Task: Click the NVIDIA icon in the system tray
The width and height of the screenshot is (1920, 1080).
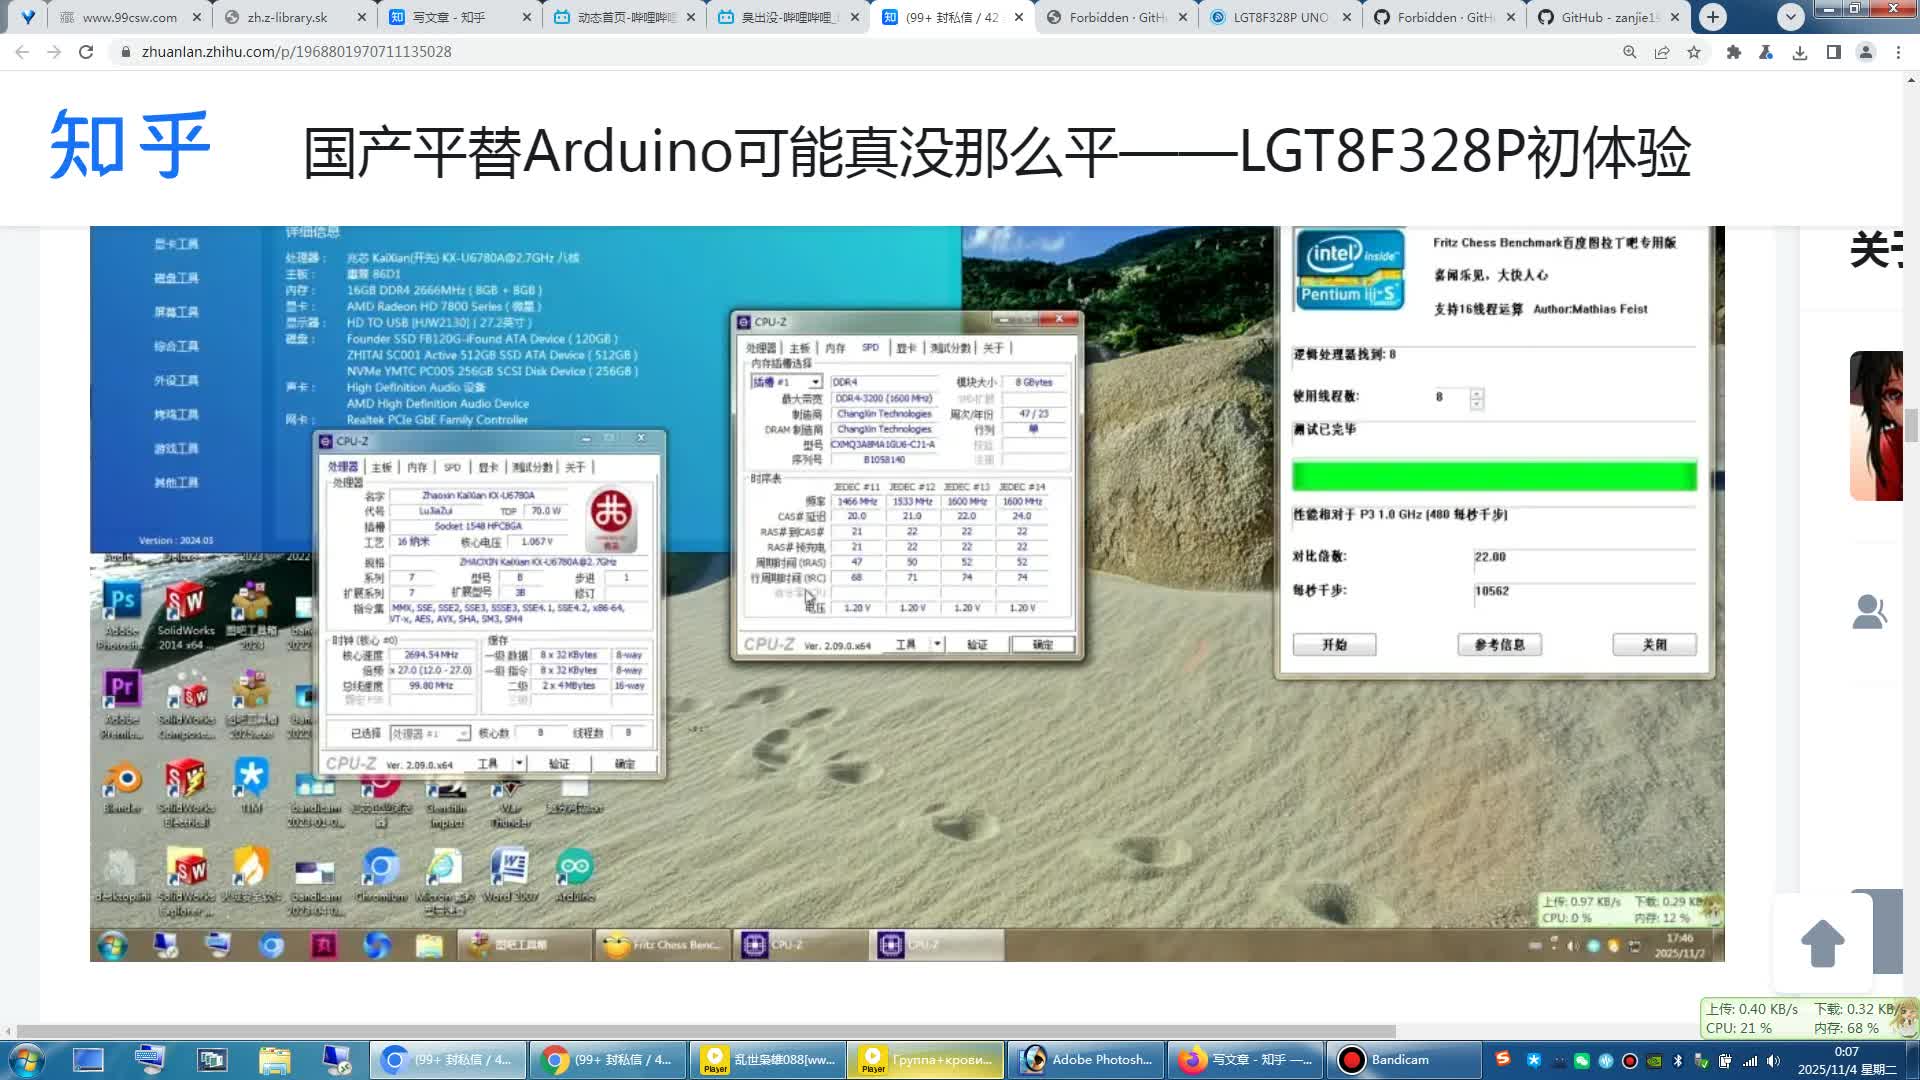Action: pyautogui.click(x=1655, y=1061)
